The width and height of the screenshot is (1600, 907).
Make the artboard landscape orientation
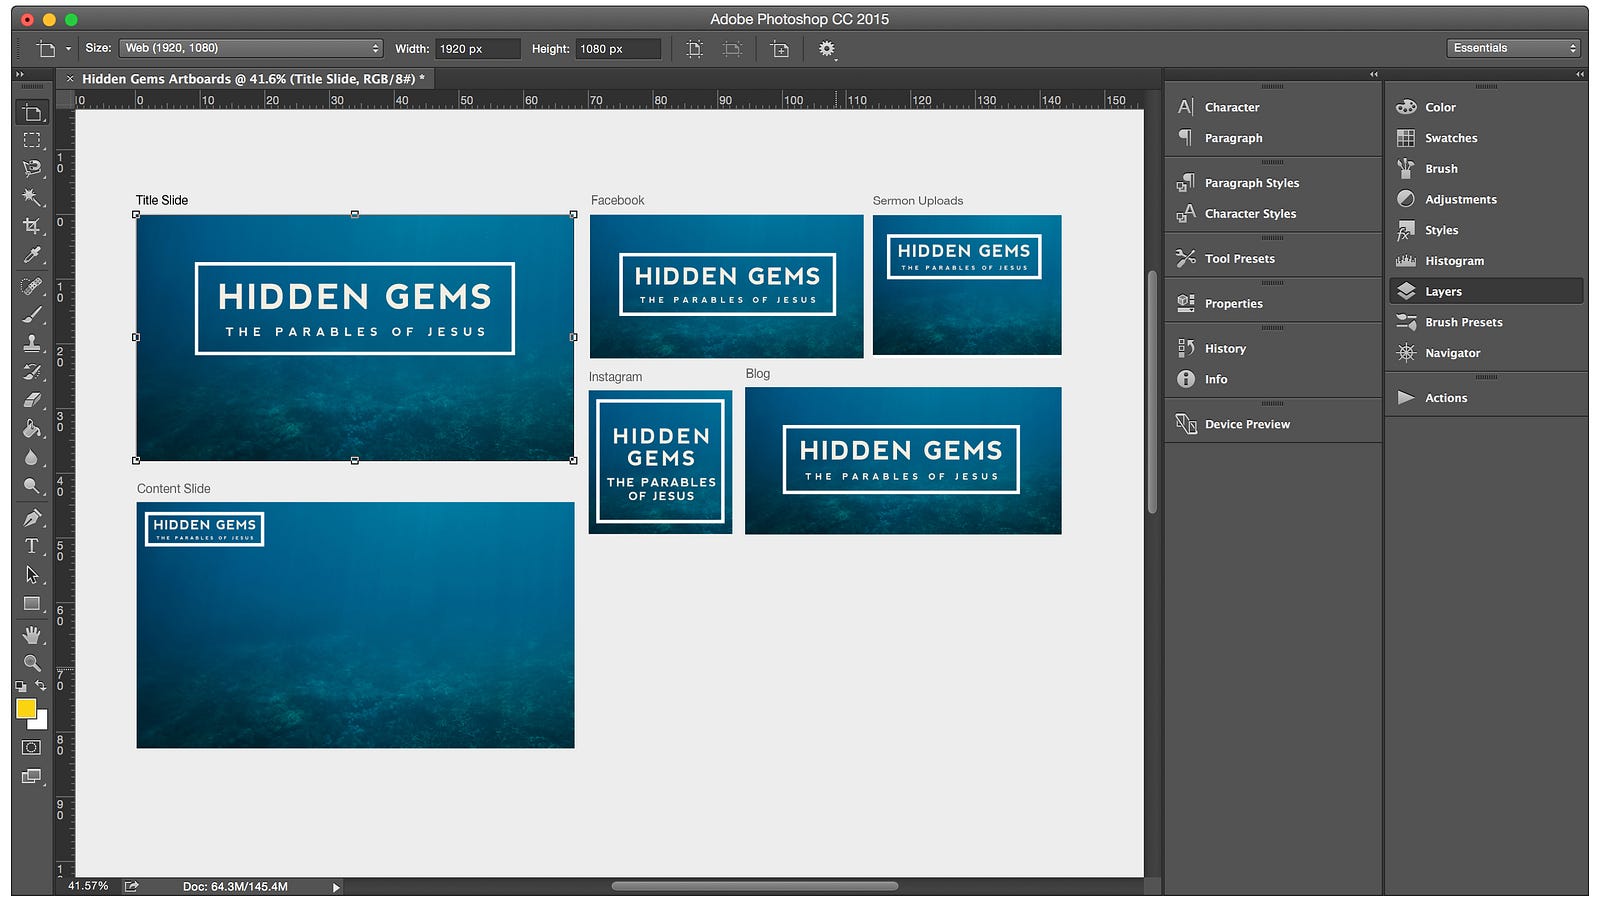coord(733,48)
